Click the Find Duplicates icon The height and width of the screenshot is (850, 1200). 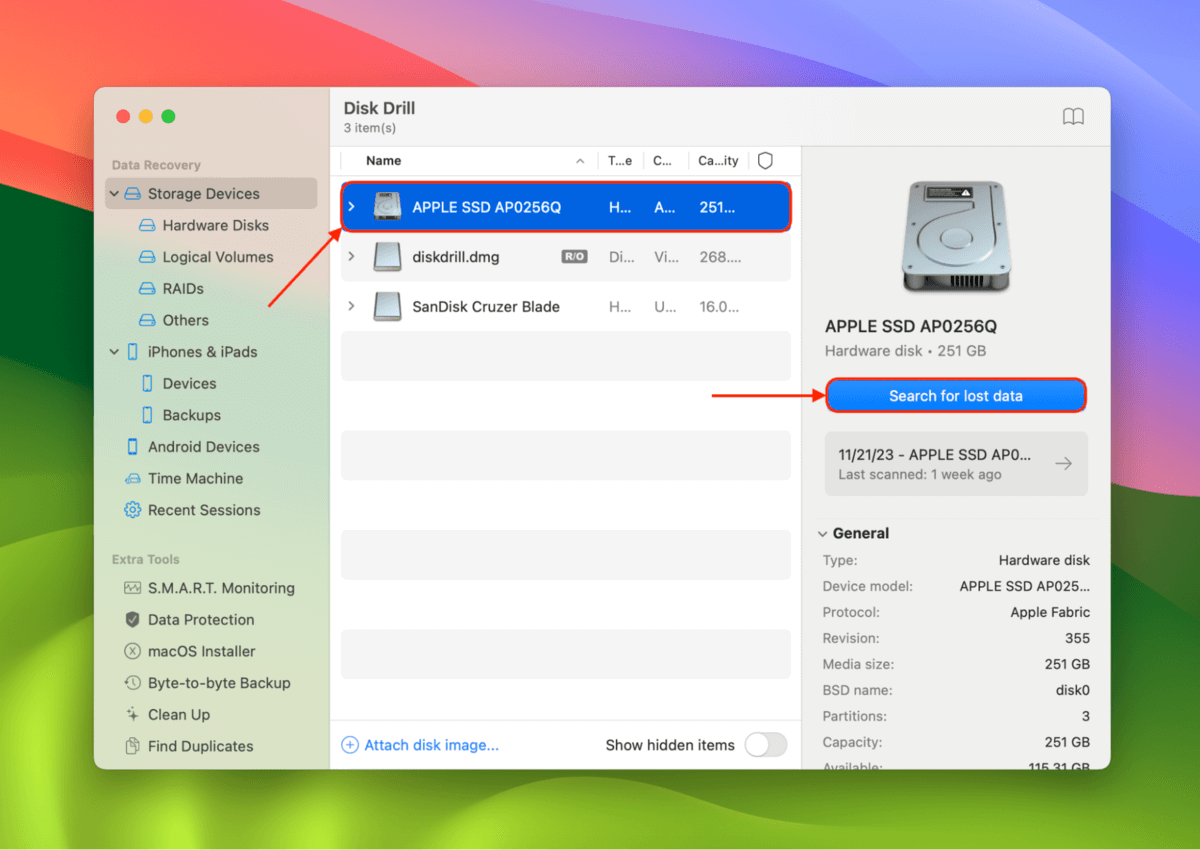click(133, 746)
